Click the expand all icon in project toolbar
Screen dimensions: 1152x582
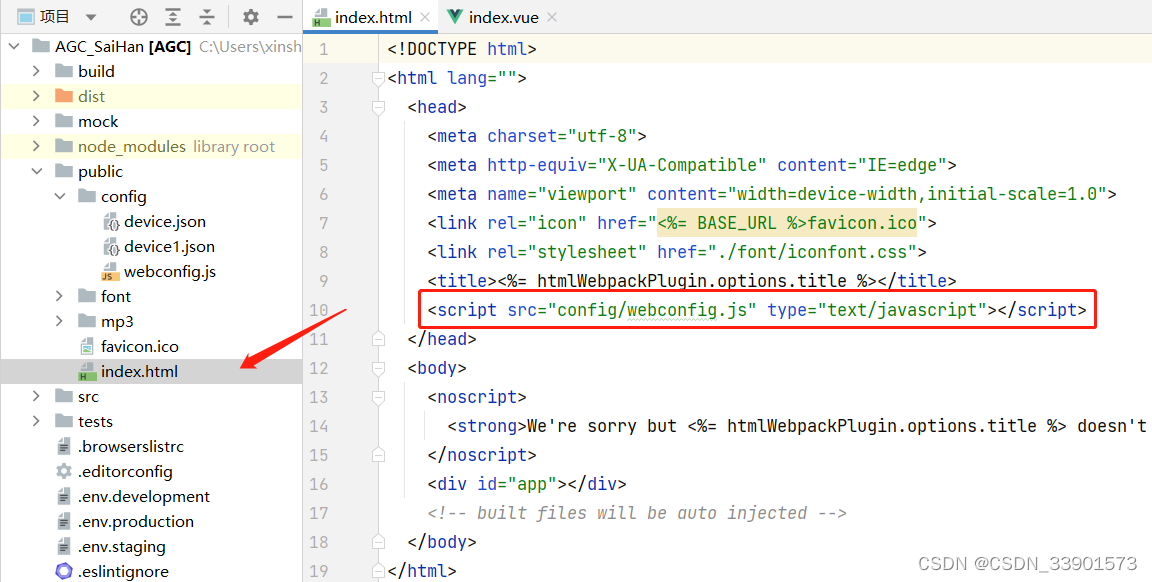[x=173, y=17]
